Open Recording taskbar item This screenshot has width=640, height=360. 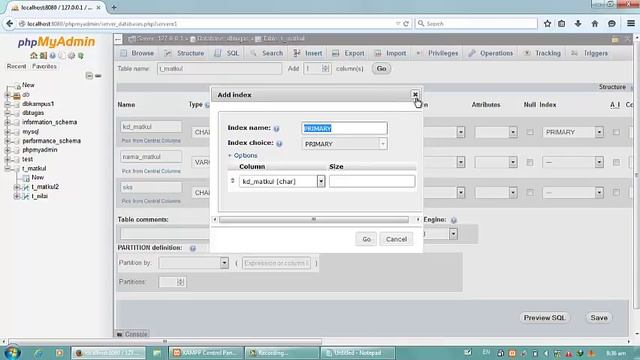click(x=282, y=353)
